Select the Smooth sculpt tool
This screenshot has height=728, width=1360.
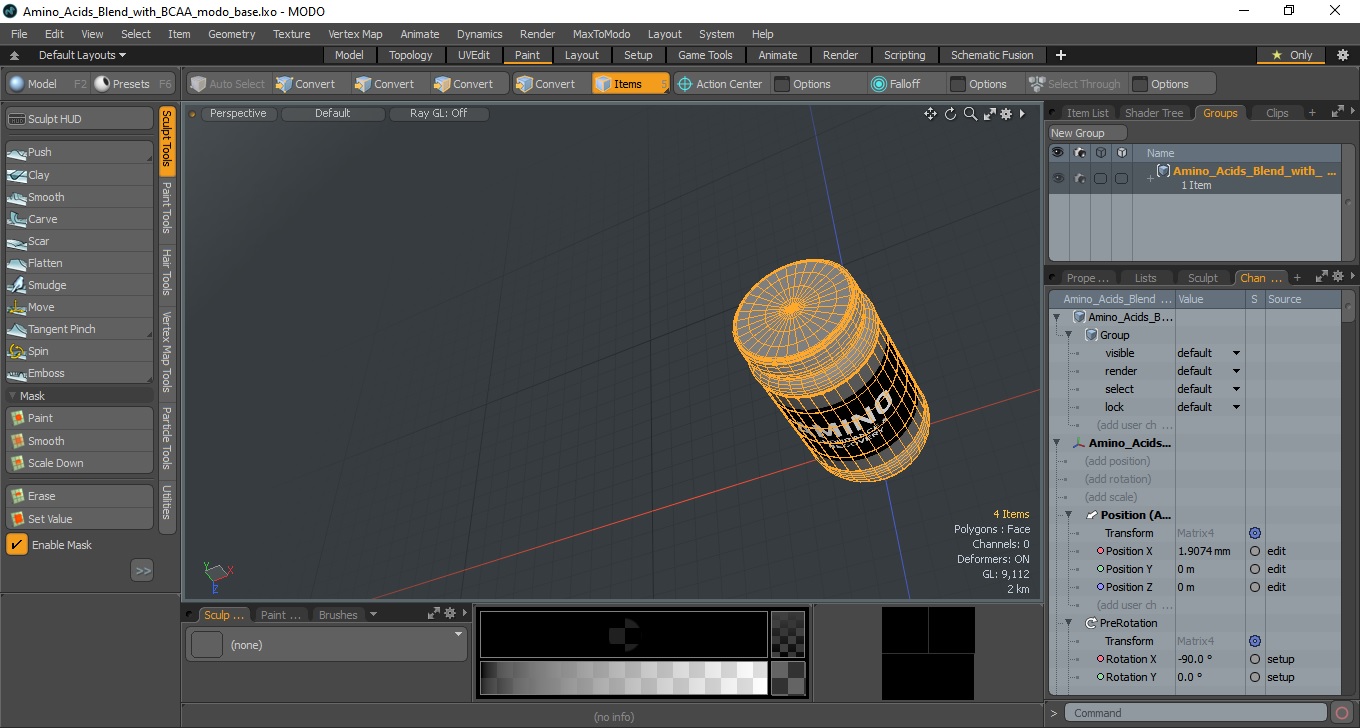[x=80, y=197]
